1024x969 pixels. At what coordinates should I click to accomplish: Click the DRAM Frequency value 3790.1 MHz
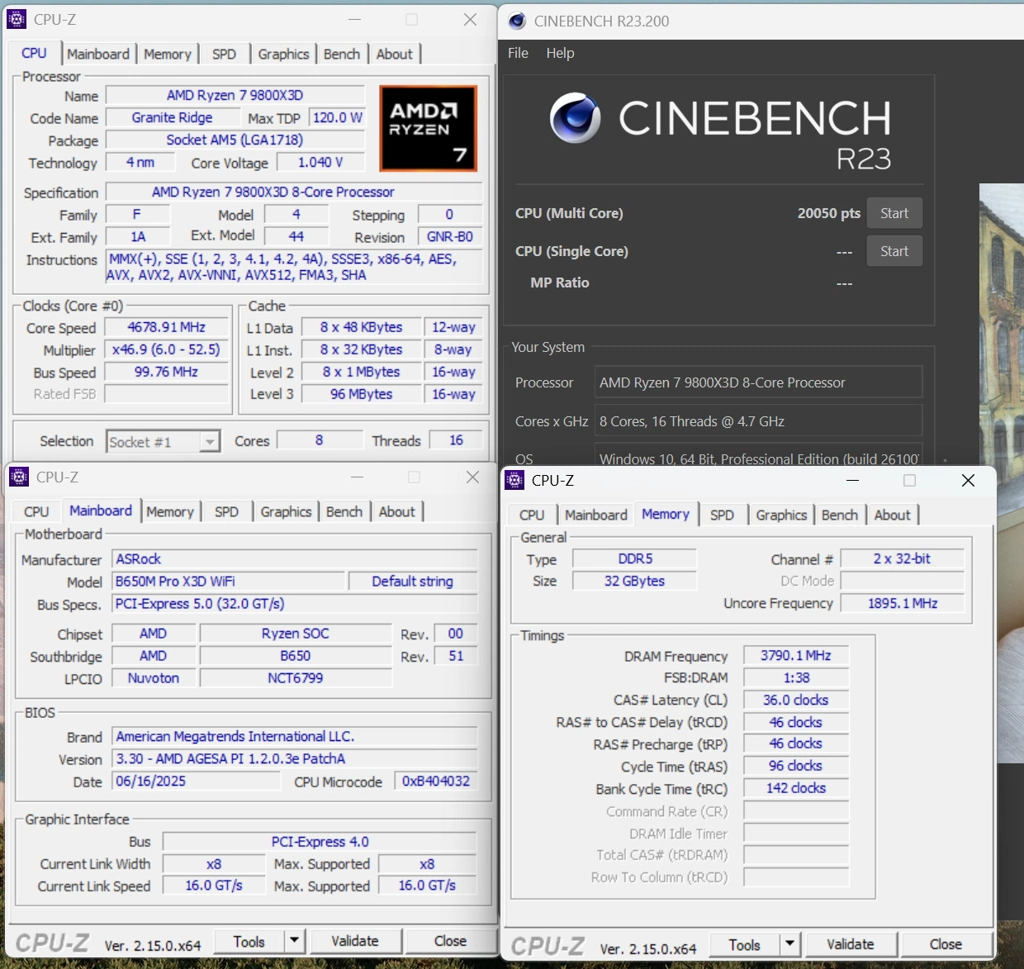pyautogui.click(x=795, y=656)
